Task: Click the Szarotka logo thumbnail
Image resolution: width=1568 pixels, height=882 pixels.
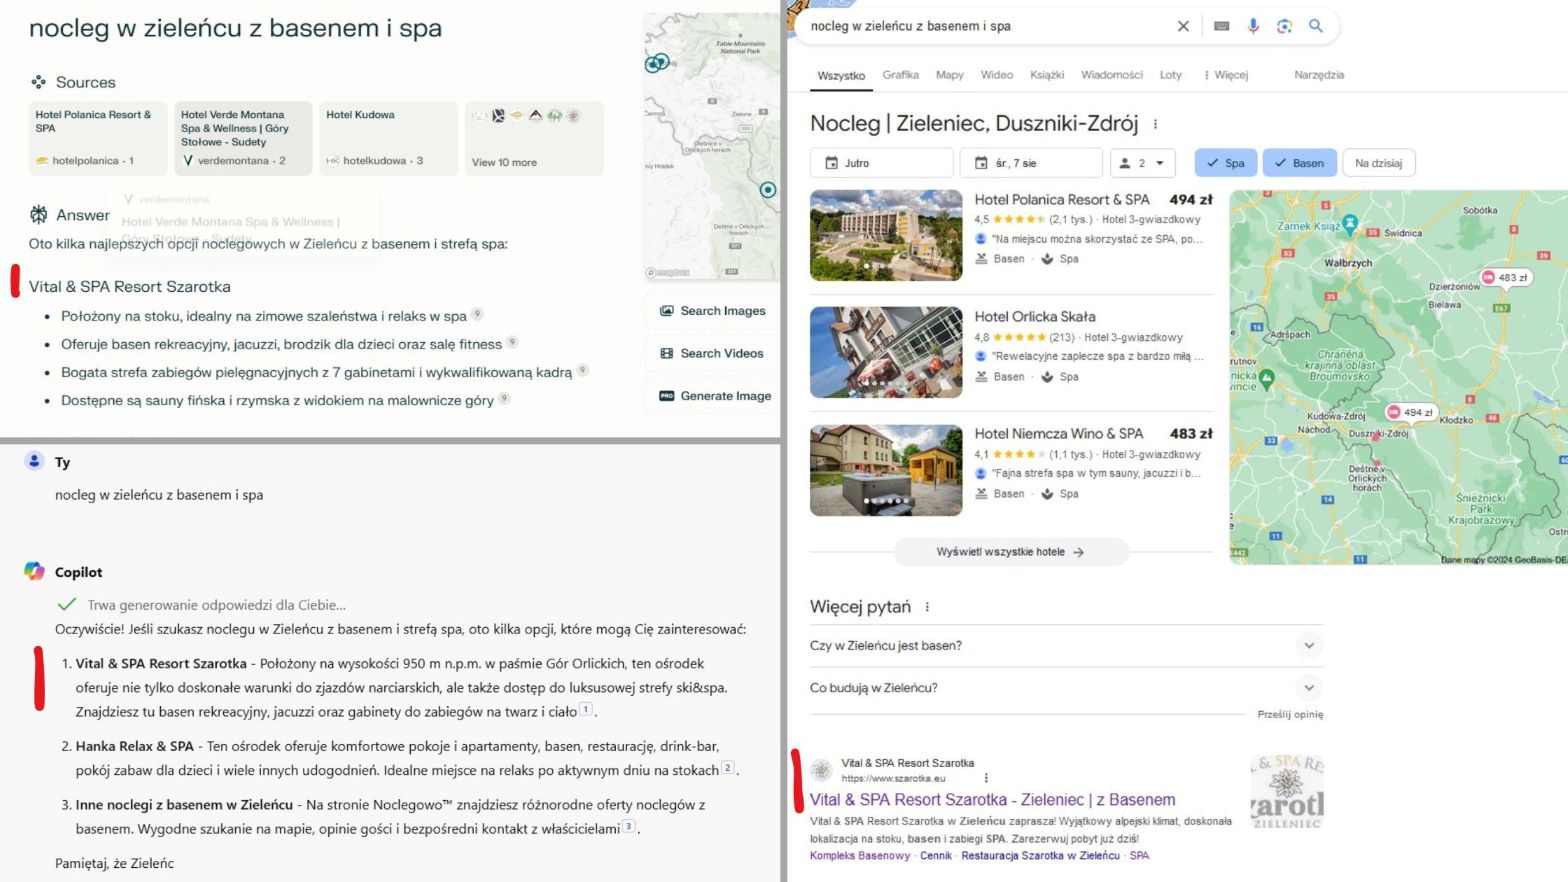Action: [x=1287, y=792]
